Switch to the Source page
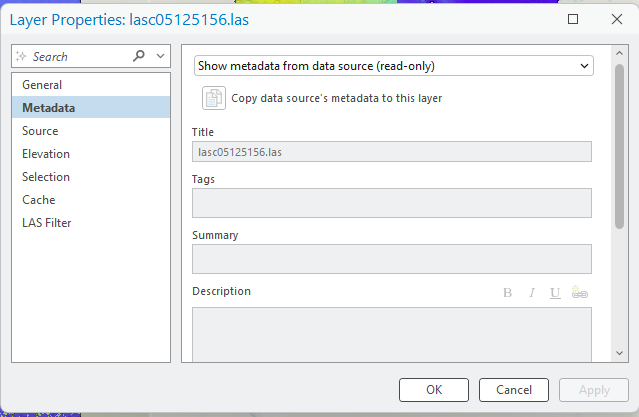This screenshot has width=639, height=417. (91, 131)
